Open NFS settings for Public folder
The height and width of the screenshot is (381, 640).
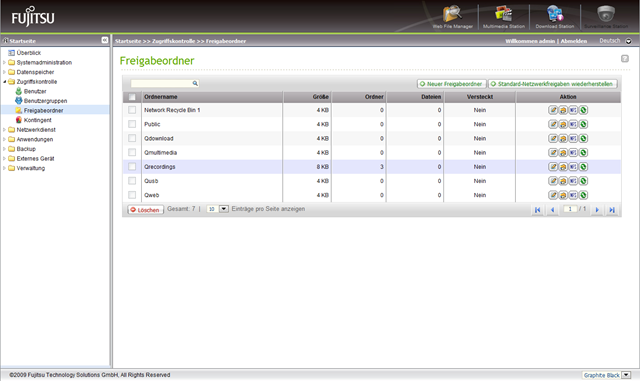(573, 124)
